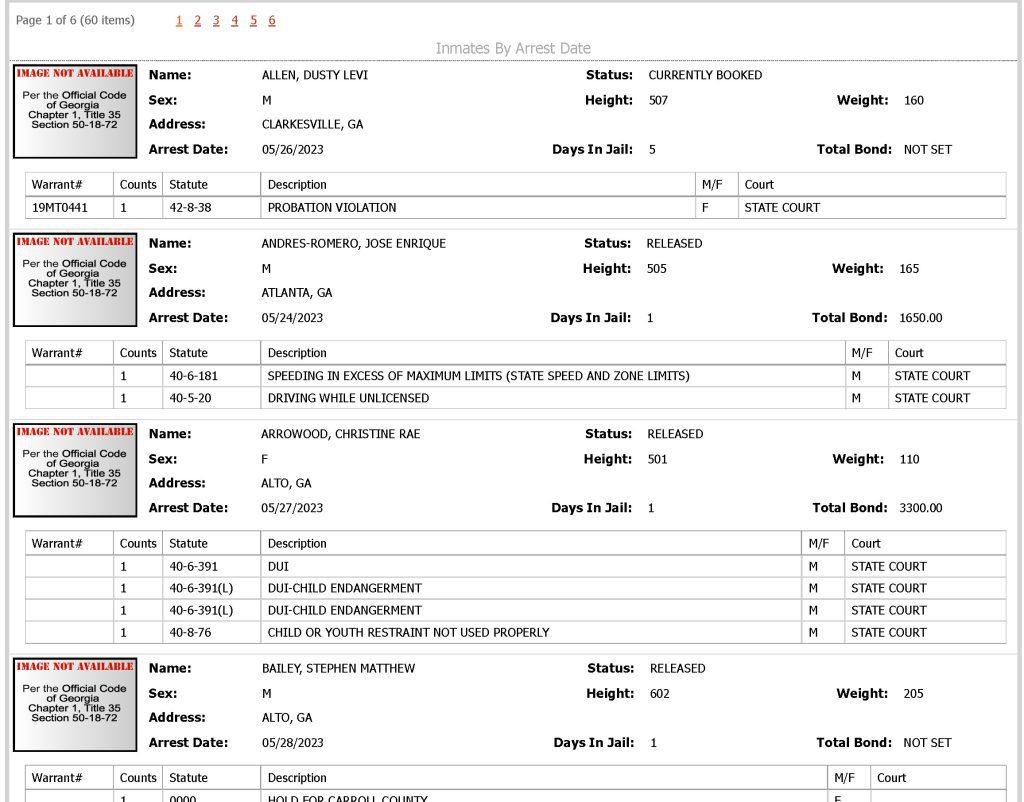Click BAILEY, STEPHEN MATTHEW name text
Viewport: 1024px width, 802px height.
(x=338, y=669)
